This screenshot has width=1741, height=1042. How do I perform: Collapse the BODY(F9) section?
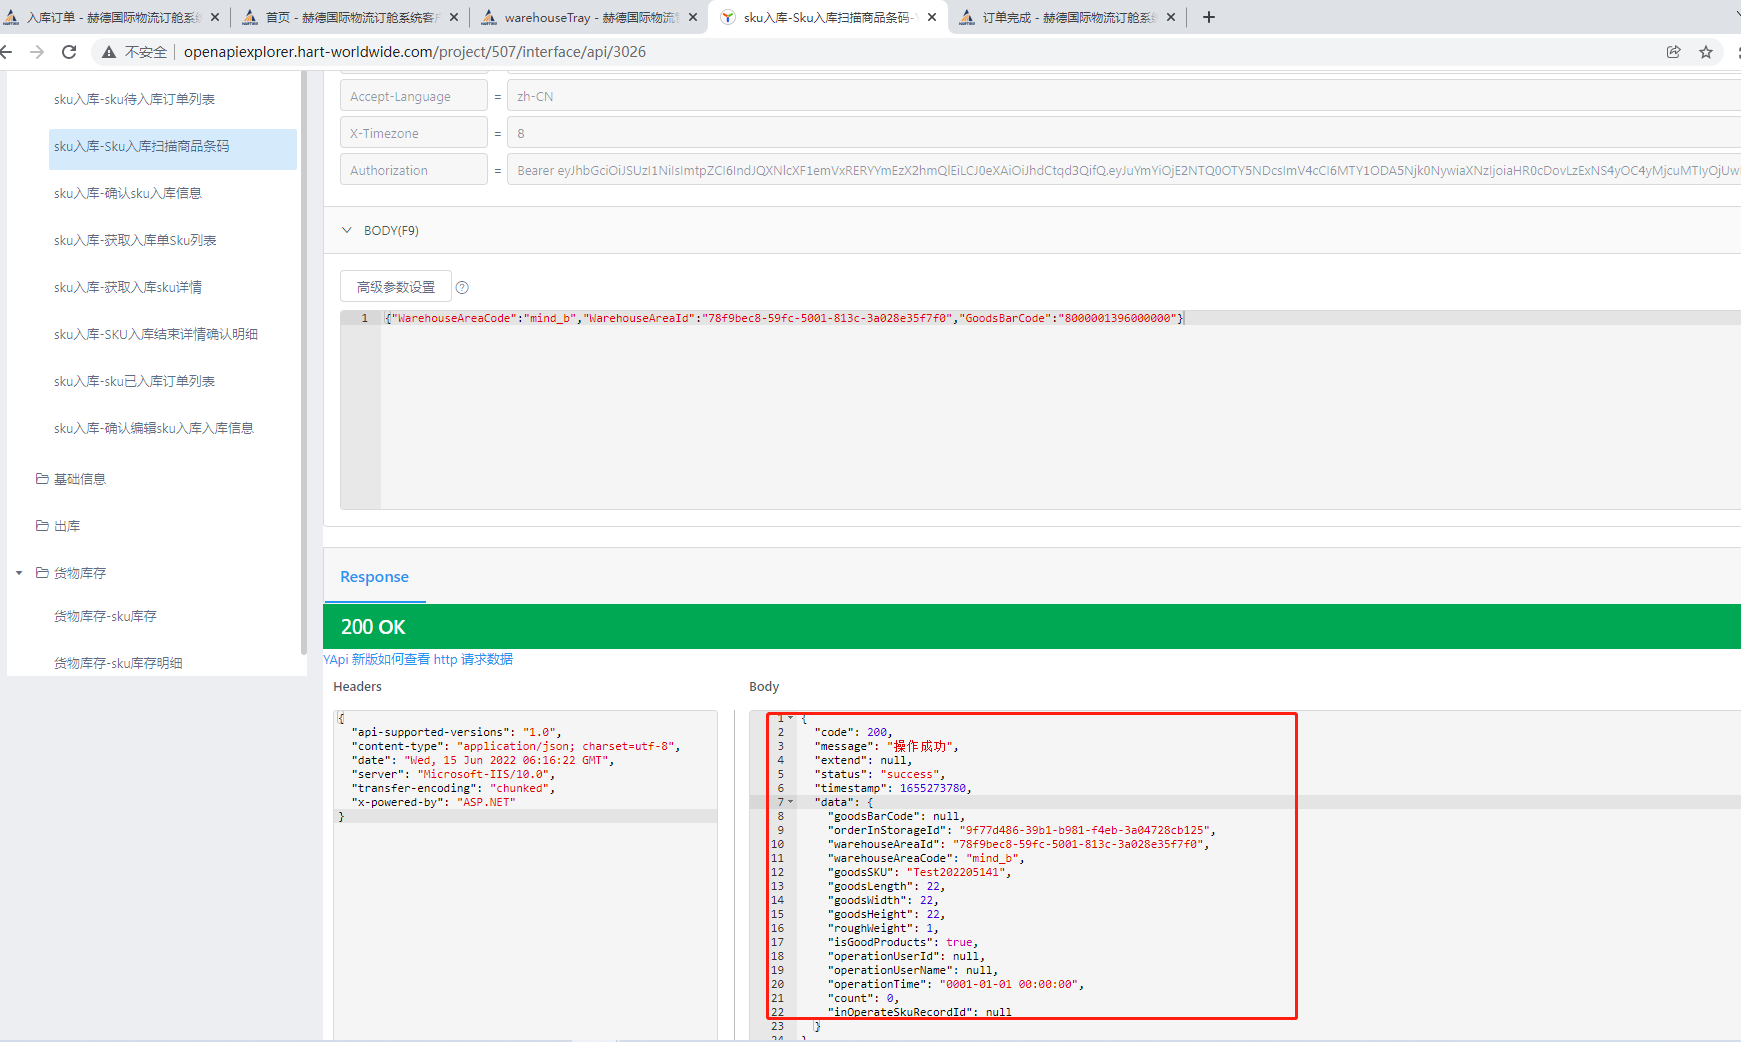347,231
